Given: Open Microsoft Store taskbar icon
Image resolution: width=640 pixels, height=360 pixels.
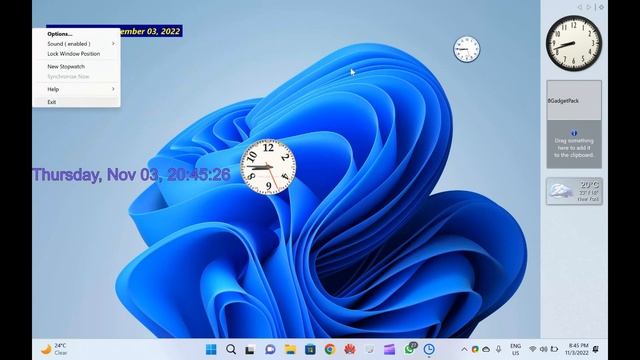Looking at the screenshot, I should [310, 349].
